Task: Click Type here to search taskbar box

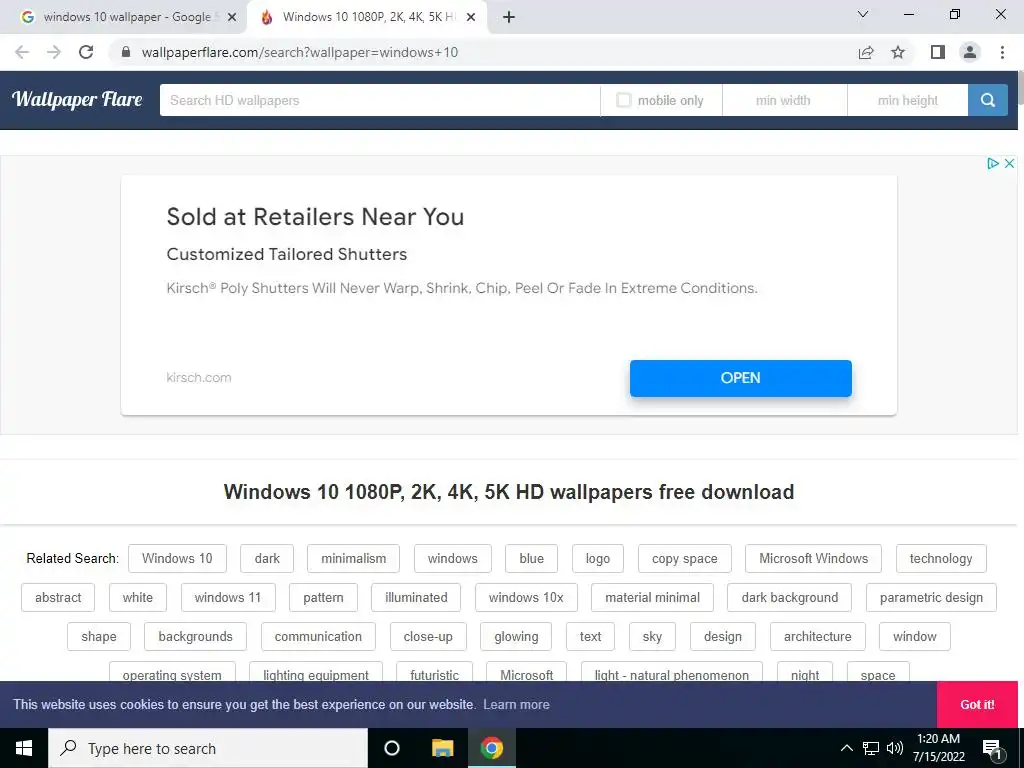Action: coord(208,748)
